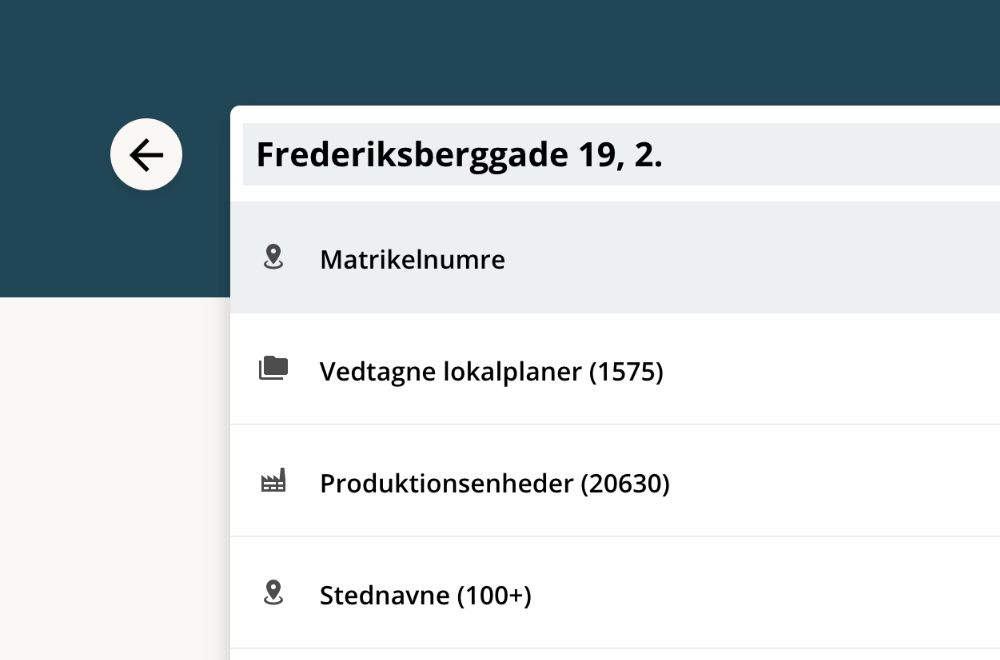Click the (1575) count after Vedtagne lokalplaner
Screen dimensions: 1000x660
point(626,372)
